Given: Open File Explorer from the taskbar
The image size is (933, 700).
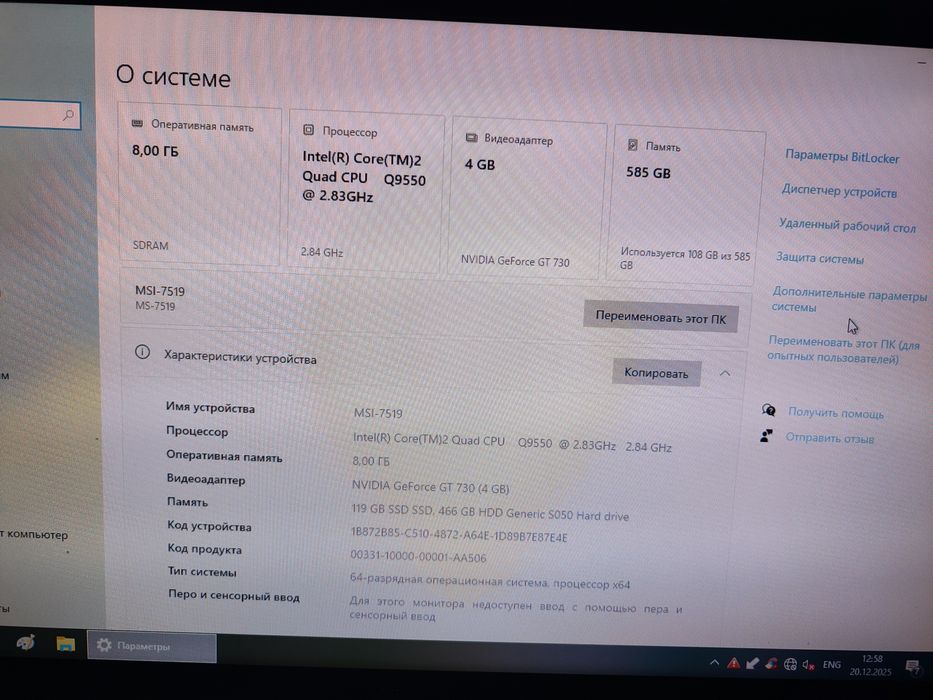Looking at the screenshot, I should [65, 643].
